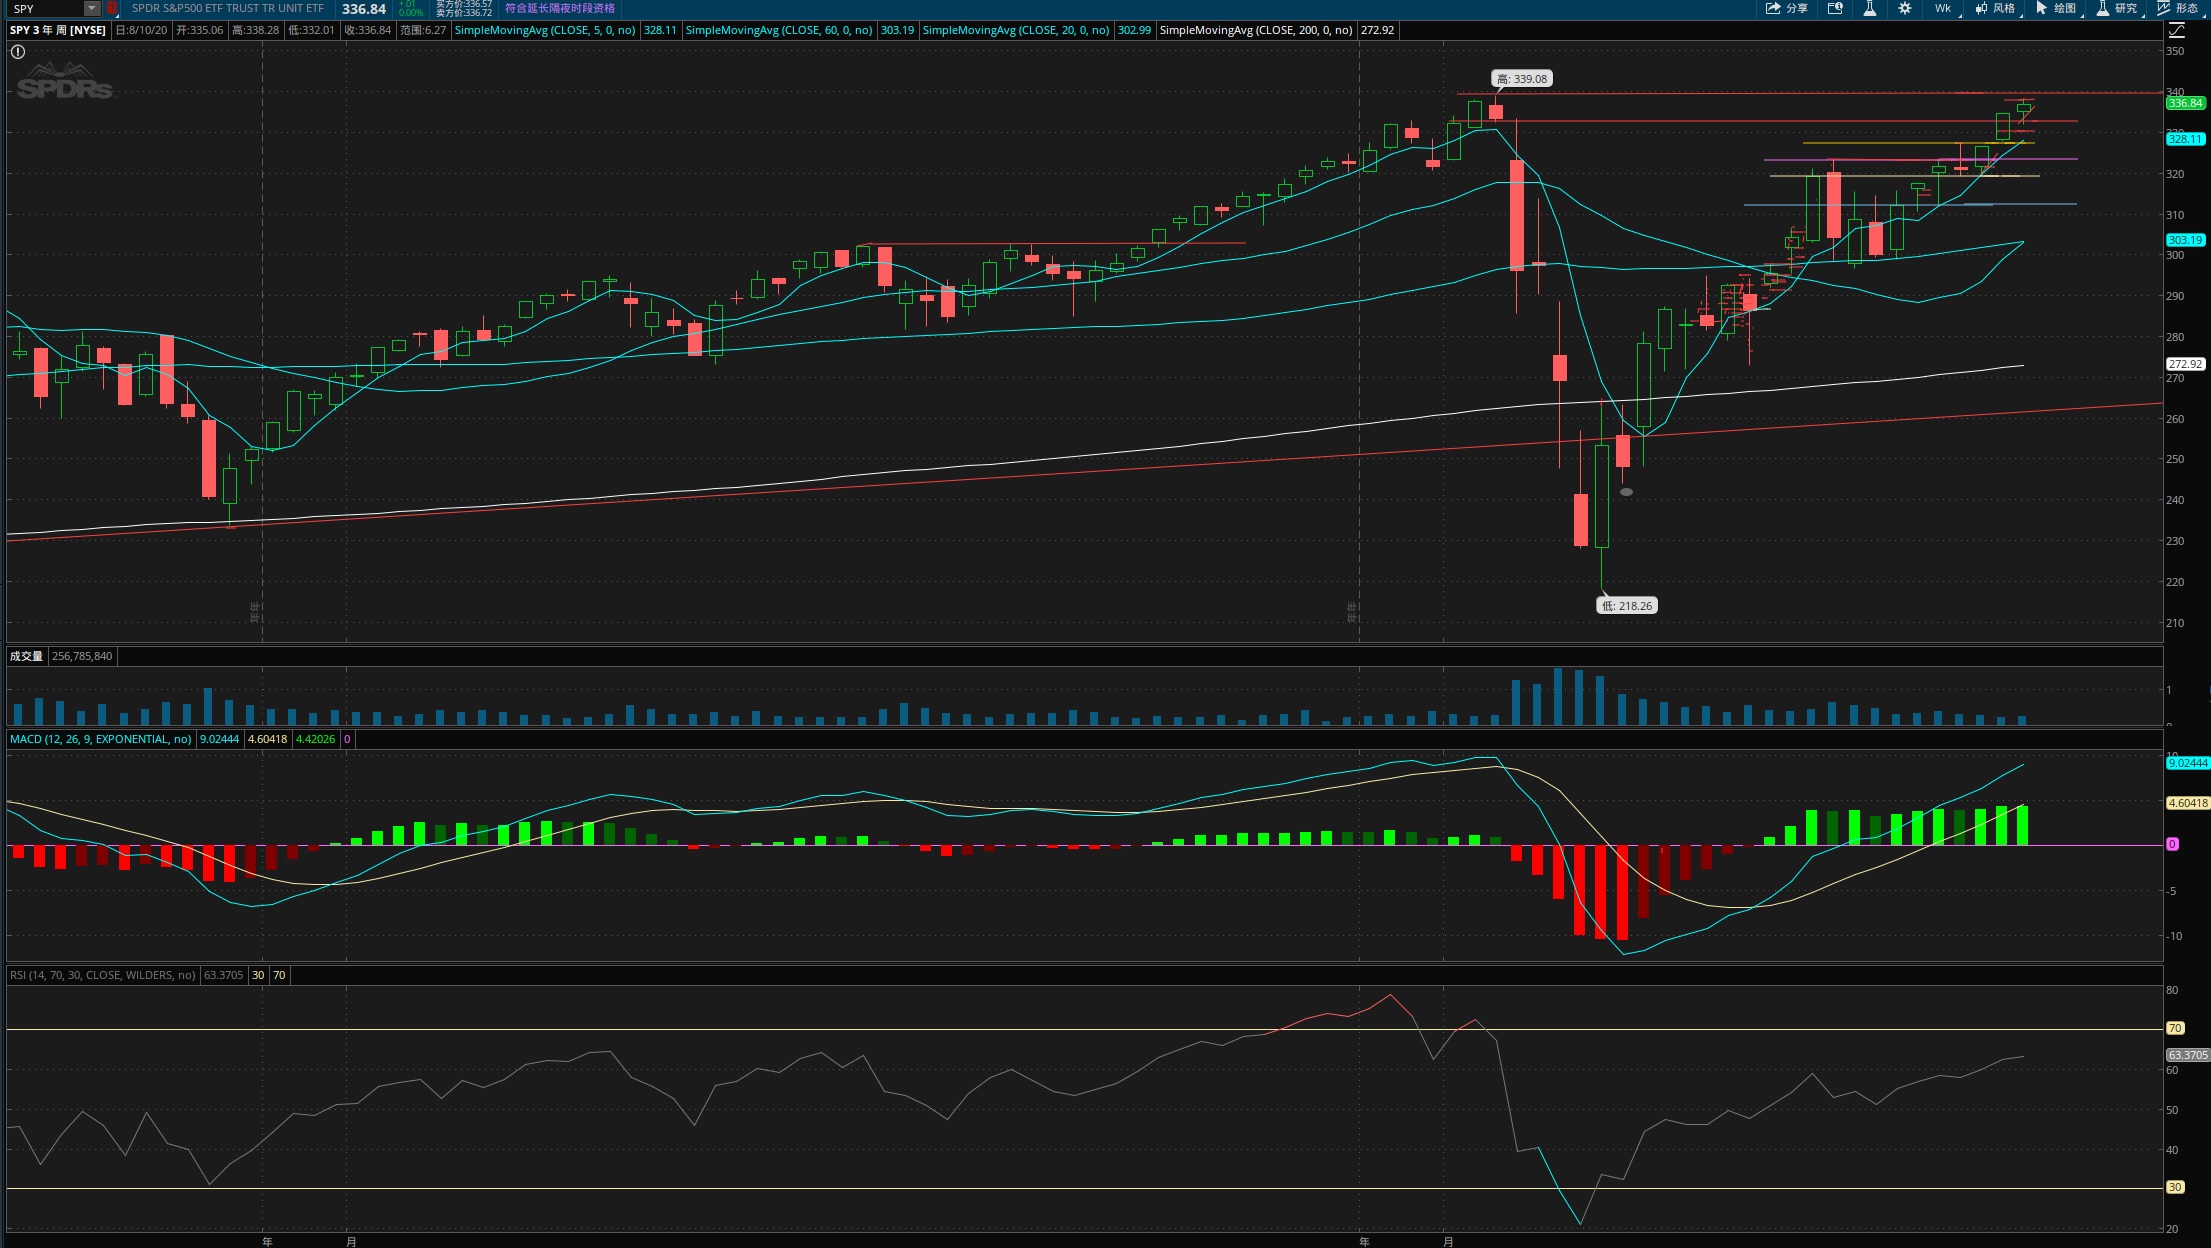Click the RSI (14, 70, 30, CLOSE, WILDERS, no) label
The image size is (2211, 1248).
103,975
